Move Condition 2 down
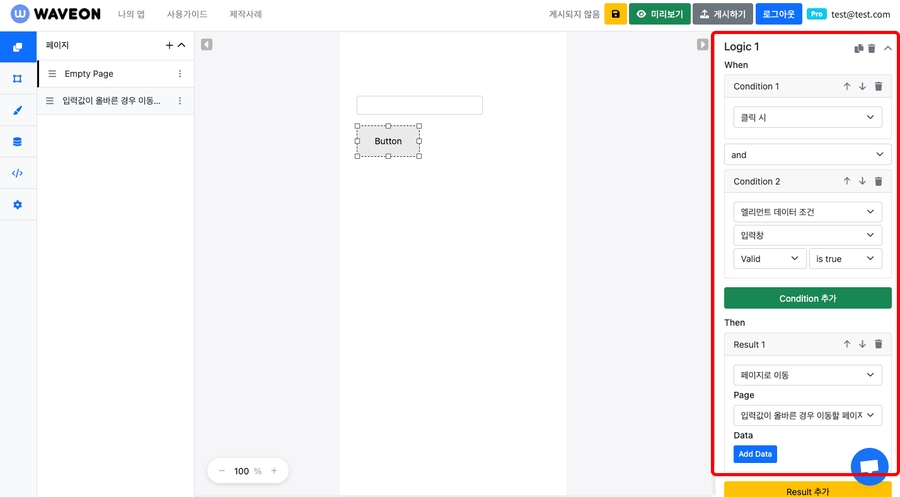Image resolution: width=900 pixels, height=497 pixels. pyautogui.click(x=862, y=181)
